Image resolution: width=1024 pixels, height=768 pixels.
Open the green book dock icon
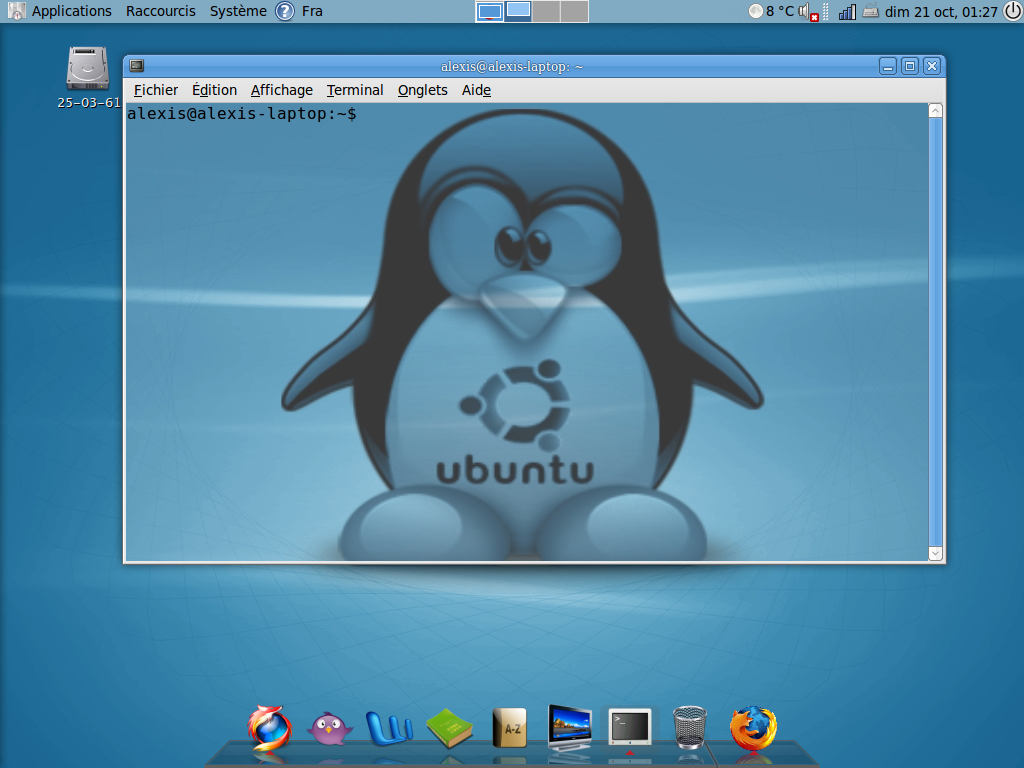[x=449, y=728]
